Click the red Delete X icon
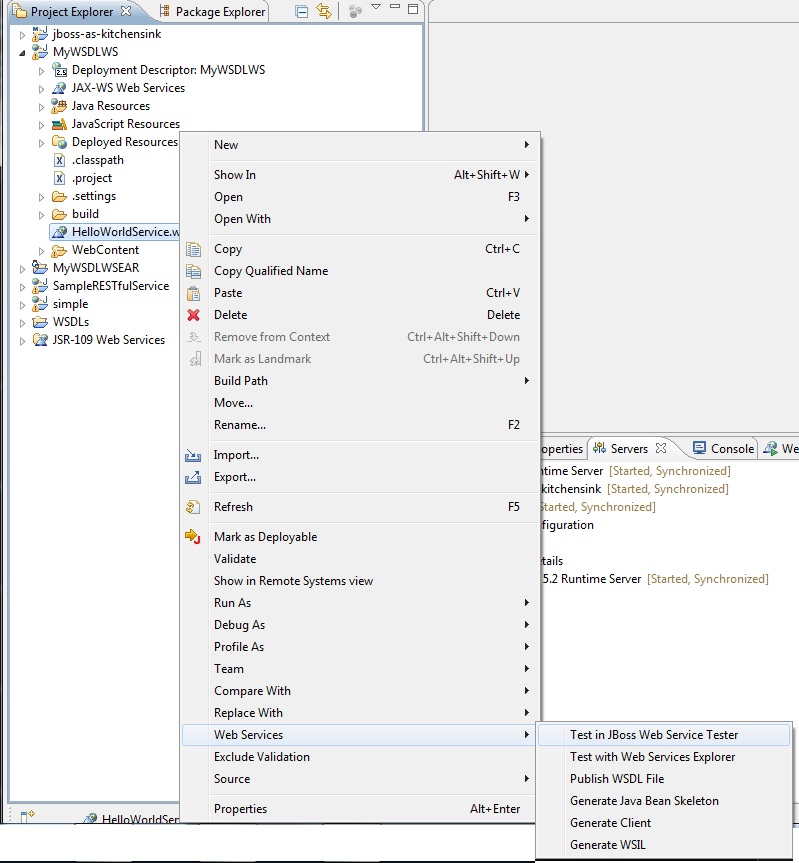 193,315
